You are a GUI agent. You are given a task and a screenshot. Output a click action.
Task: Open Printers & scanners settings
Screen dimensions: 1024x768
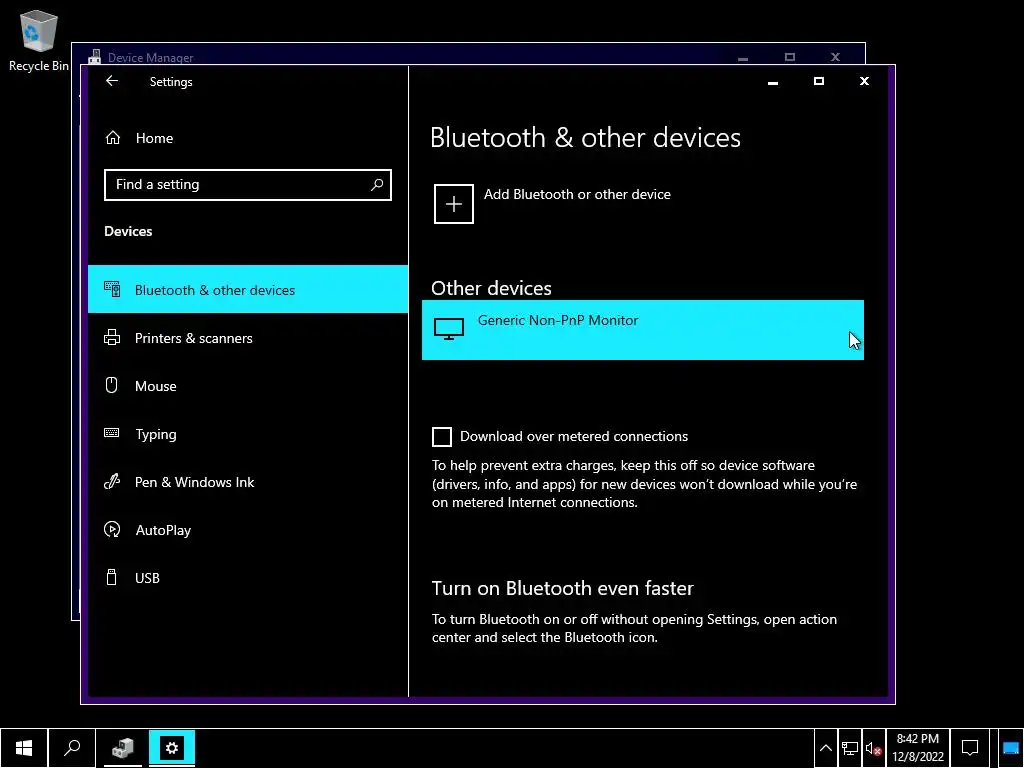tap(248, 338)
